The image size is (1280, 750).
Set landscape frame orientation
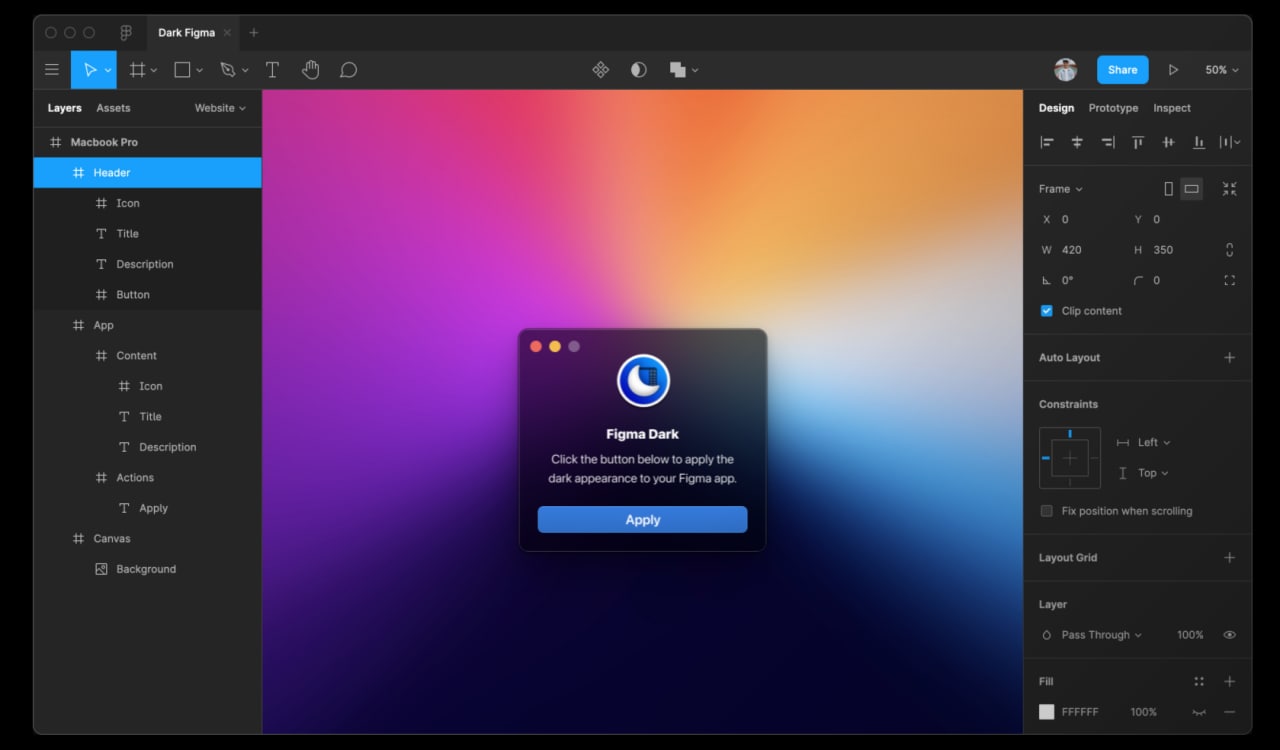click(1191, 189)
